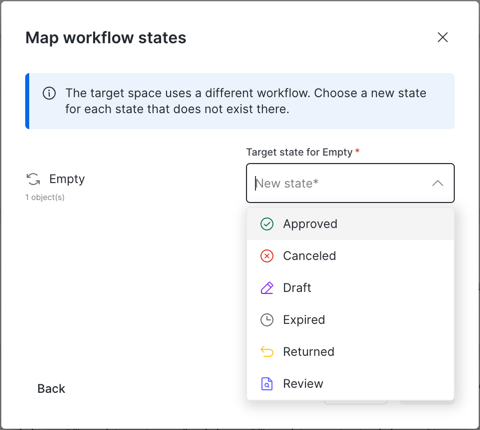Screen dimensions: 480x430
Task: Click the purple Draft pencil icon
Action: (x=267, y=288)
